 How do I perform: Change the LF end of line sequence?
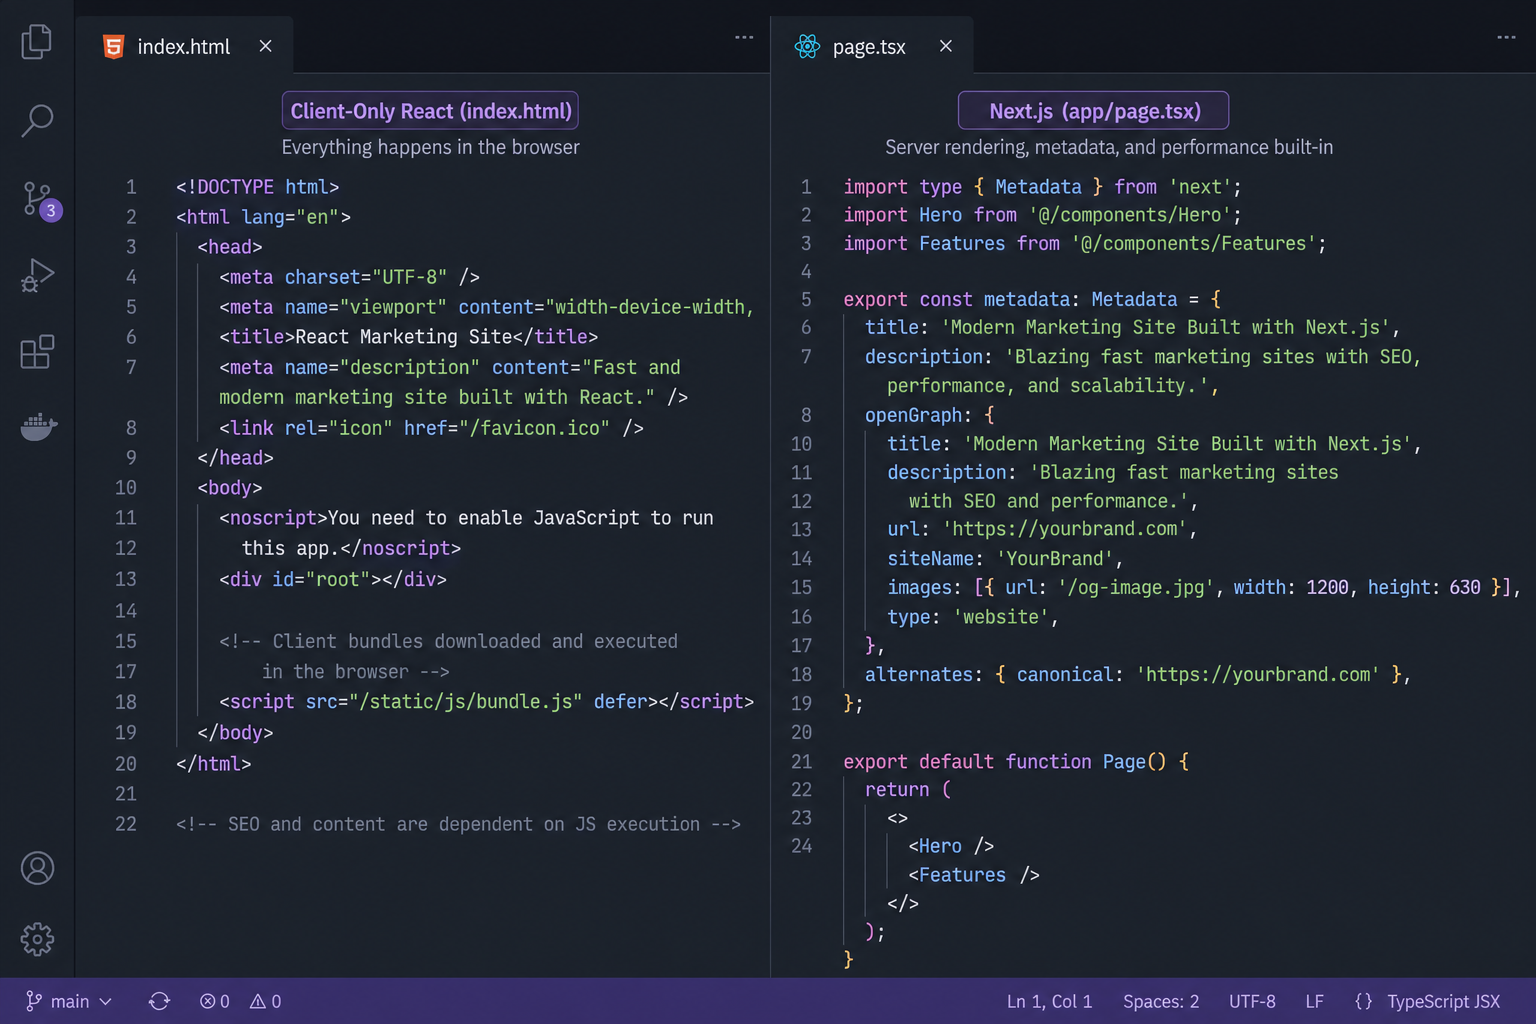click(1314, 1001)
